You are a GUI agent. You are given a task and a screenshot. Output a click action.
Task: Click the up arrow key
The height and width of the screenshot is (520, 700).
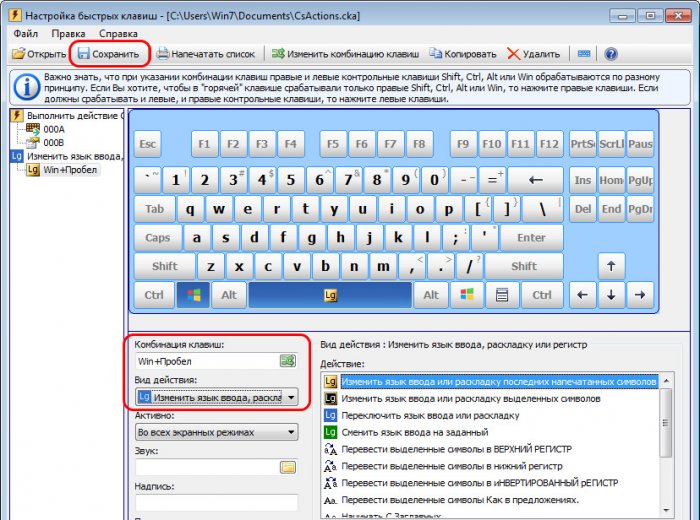click(x=611, y=266)
